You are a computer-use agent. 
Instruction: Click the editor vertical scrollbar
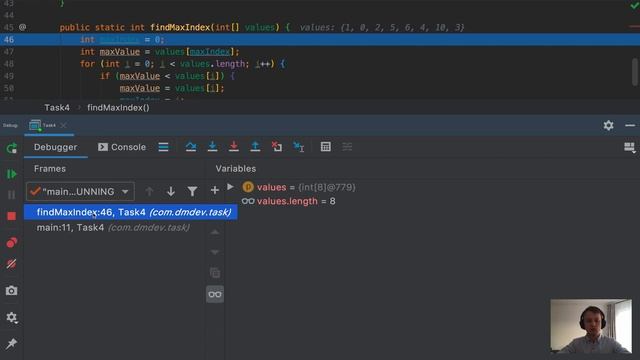(x=635, y=72)
